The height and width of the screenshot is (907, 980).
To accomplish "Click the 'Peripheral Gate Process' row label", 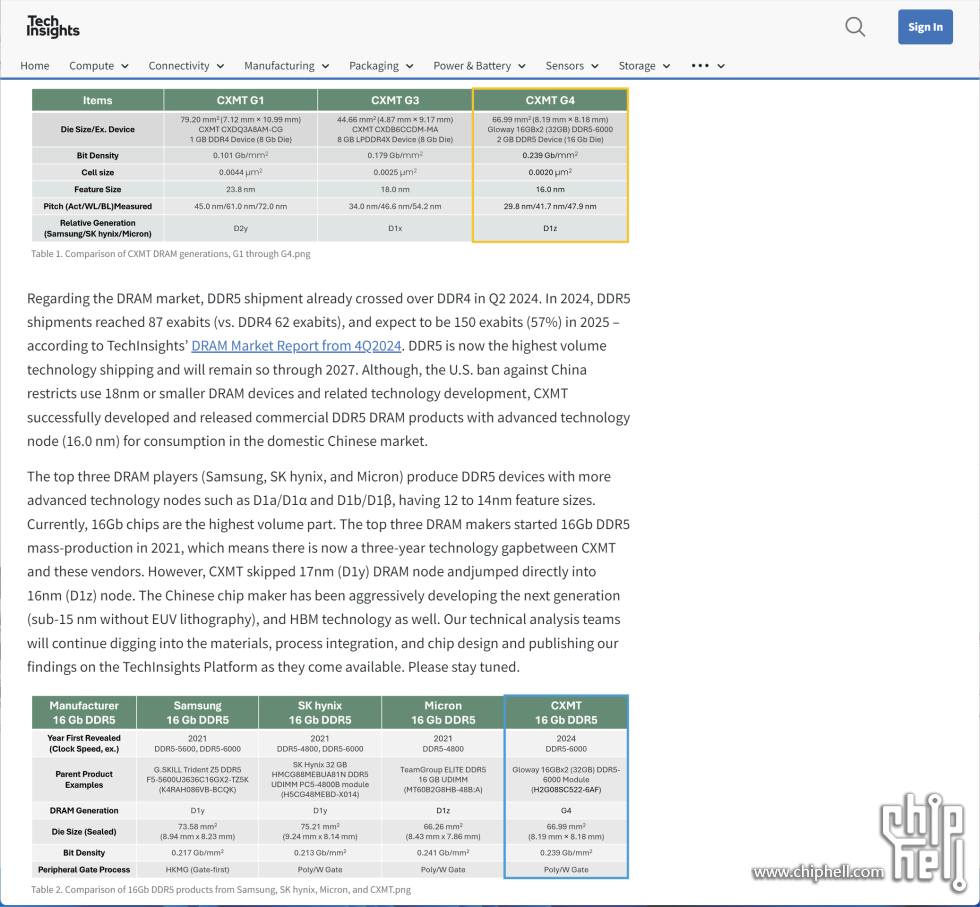I will 84,869.
